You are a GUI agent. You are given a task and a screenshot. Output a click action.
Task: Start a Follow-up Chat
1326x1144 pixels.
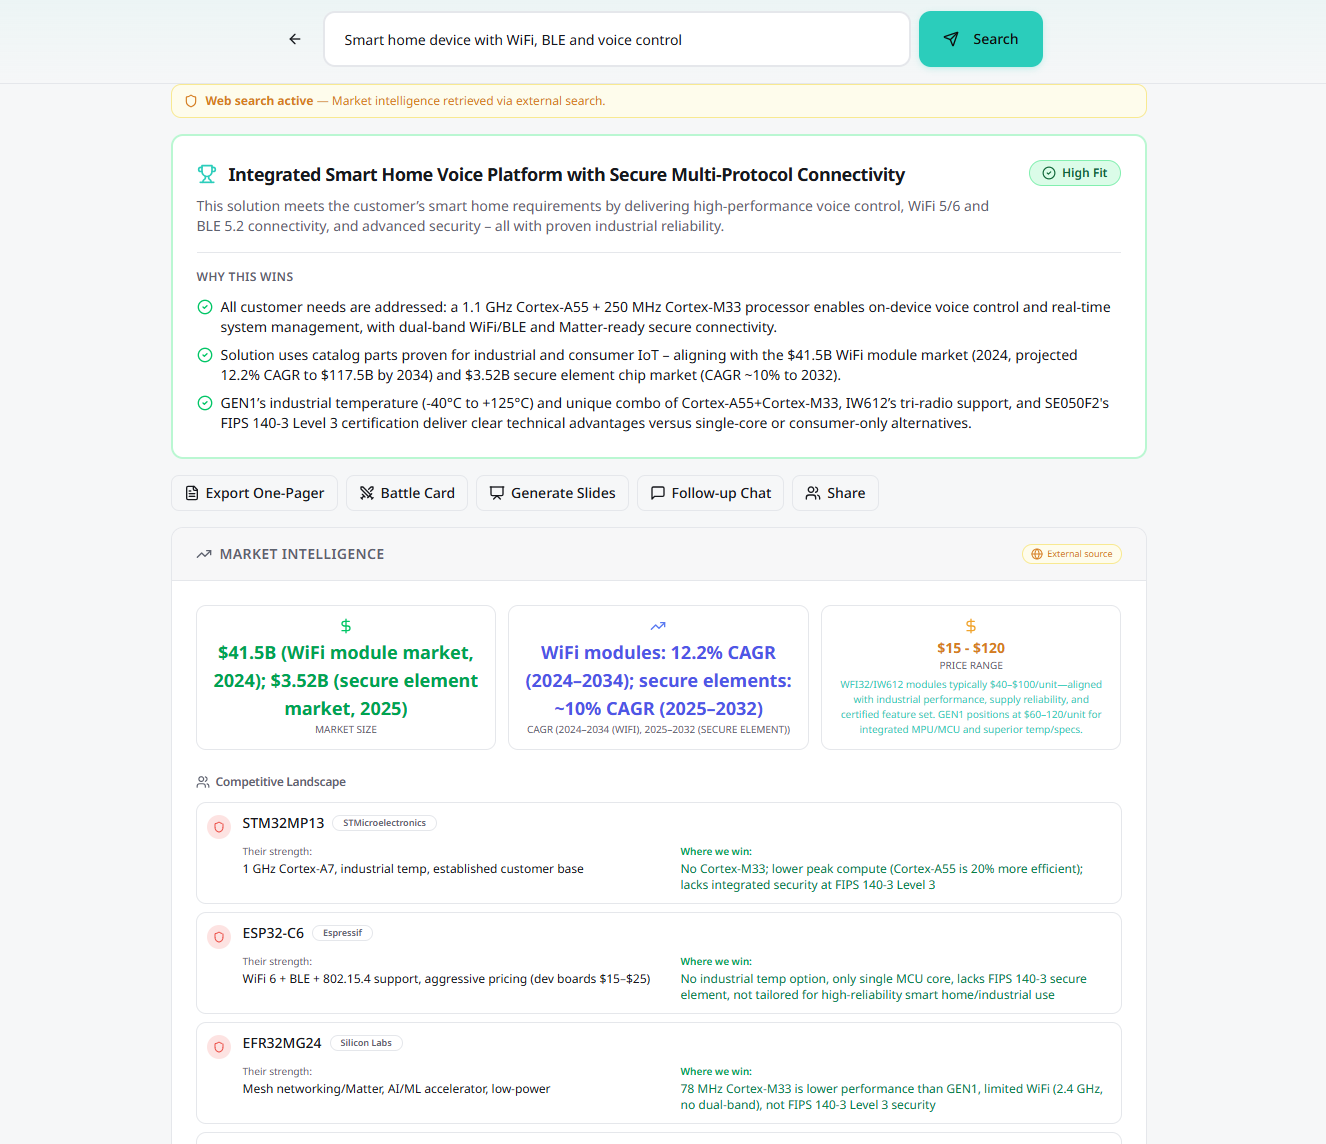click(711, 493)
